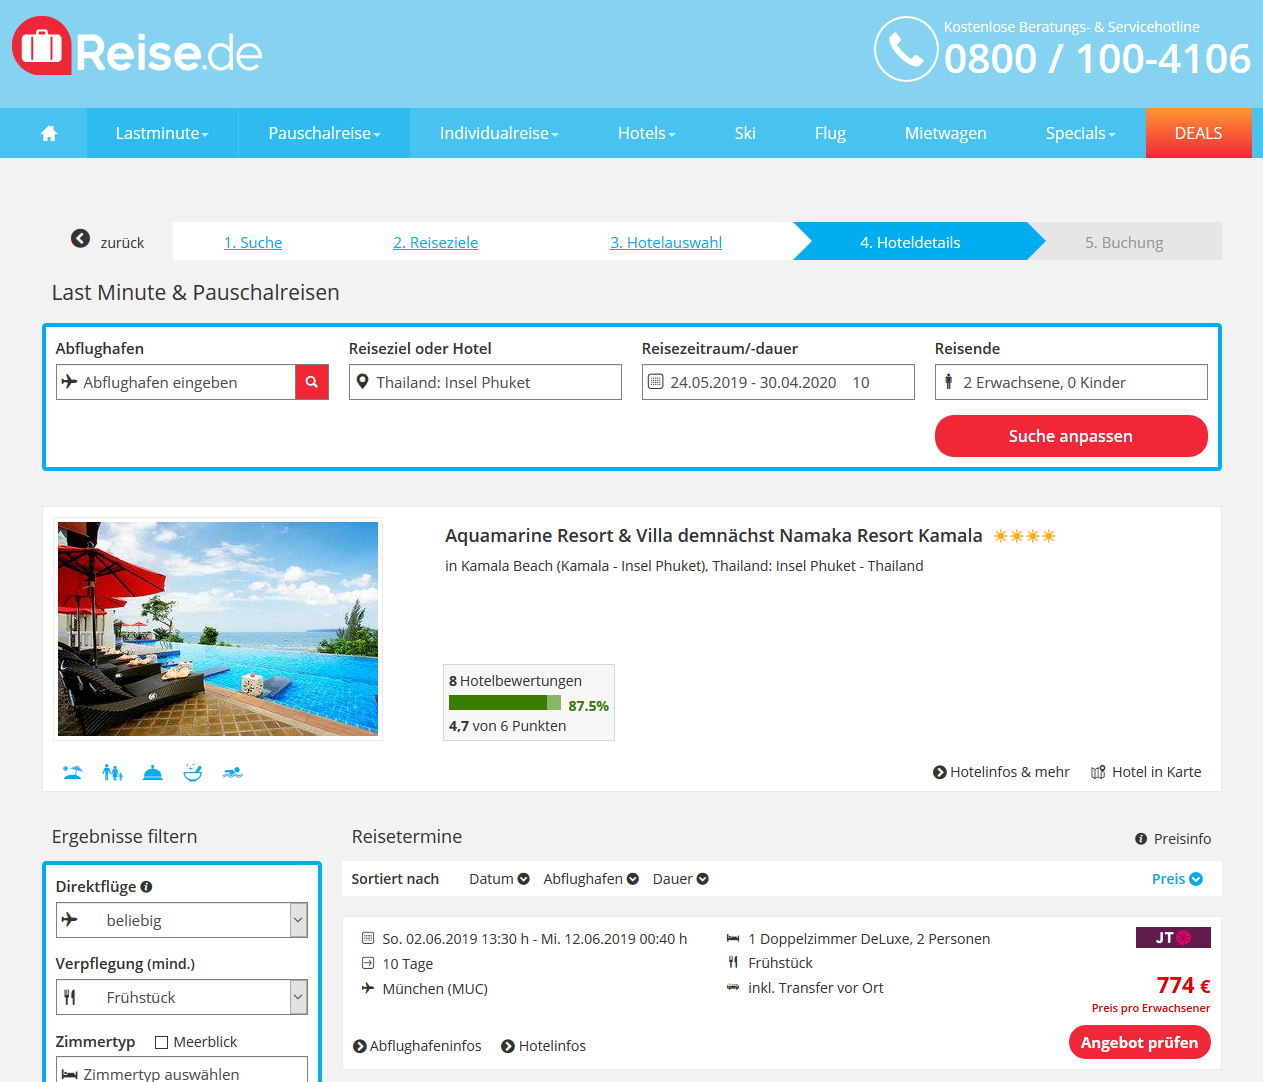Click the four-star hotel rating icons
This screenshot has height=1082, width=1263.
tap(1025, 536)
